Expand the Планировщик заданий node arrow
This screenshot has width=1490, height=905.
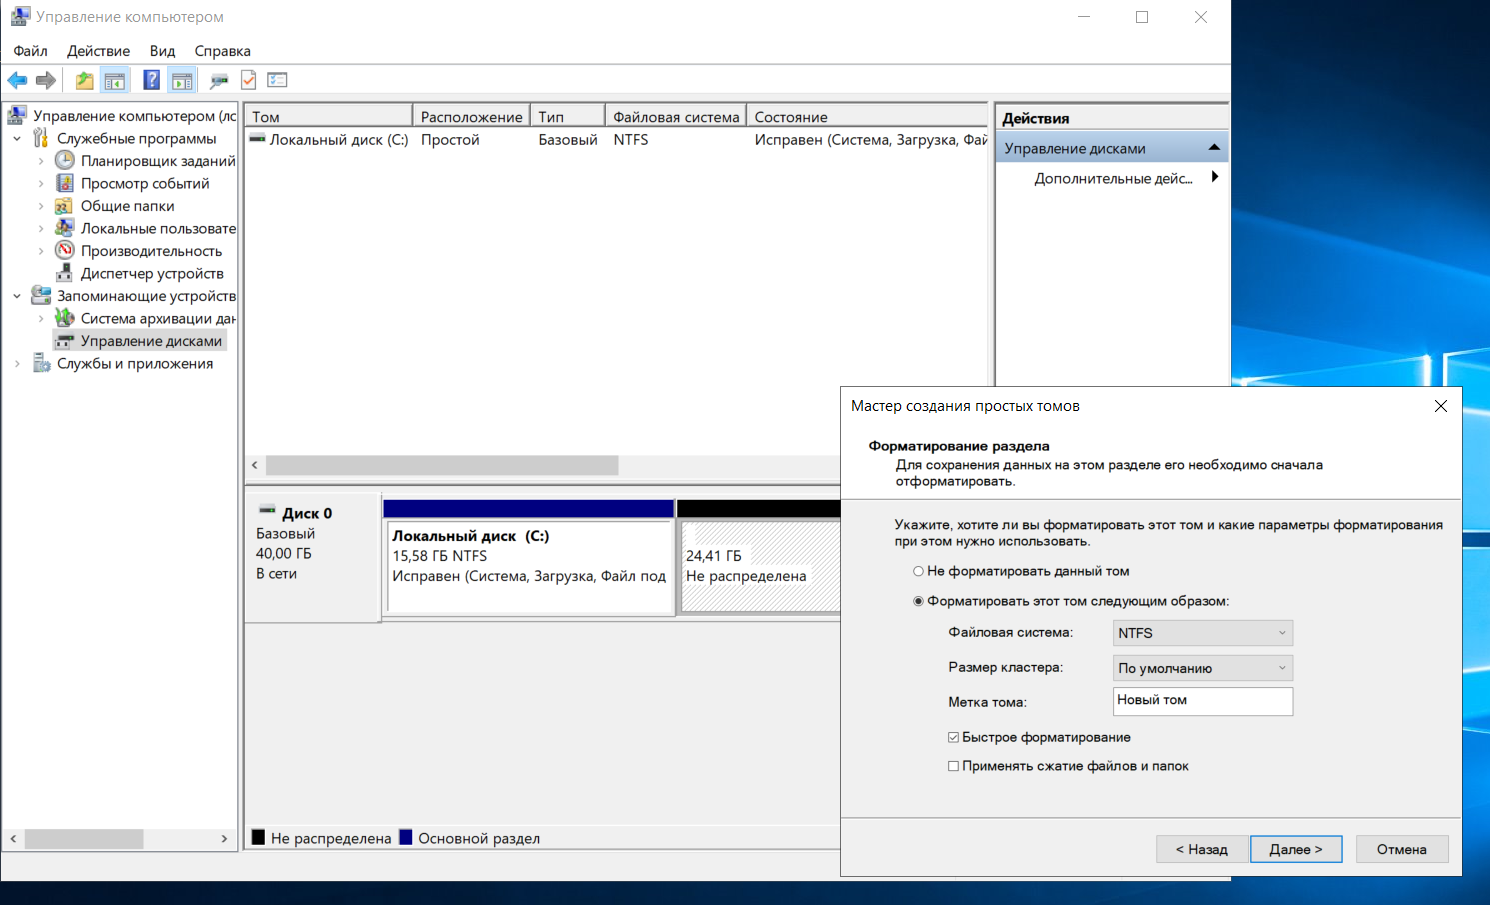(x=41, y=161)
